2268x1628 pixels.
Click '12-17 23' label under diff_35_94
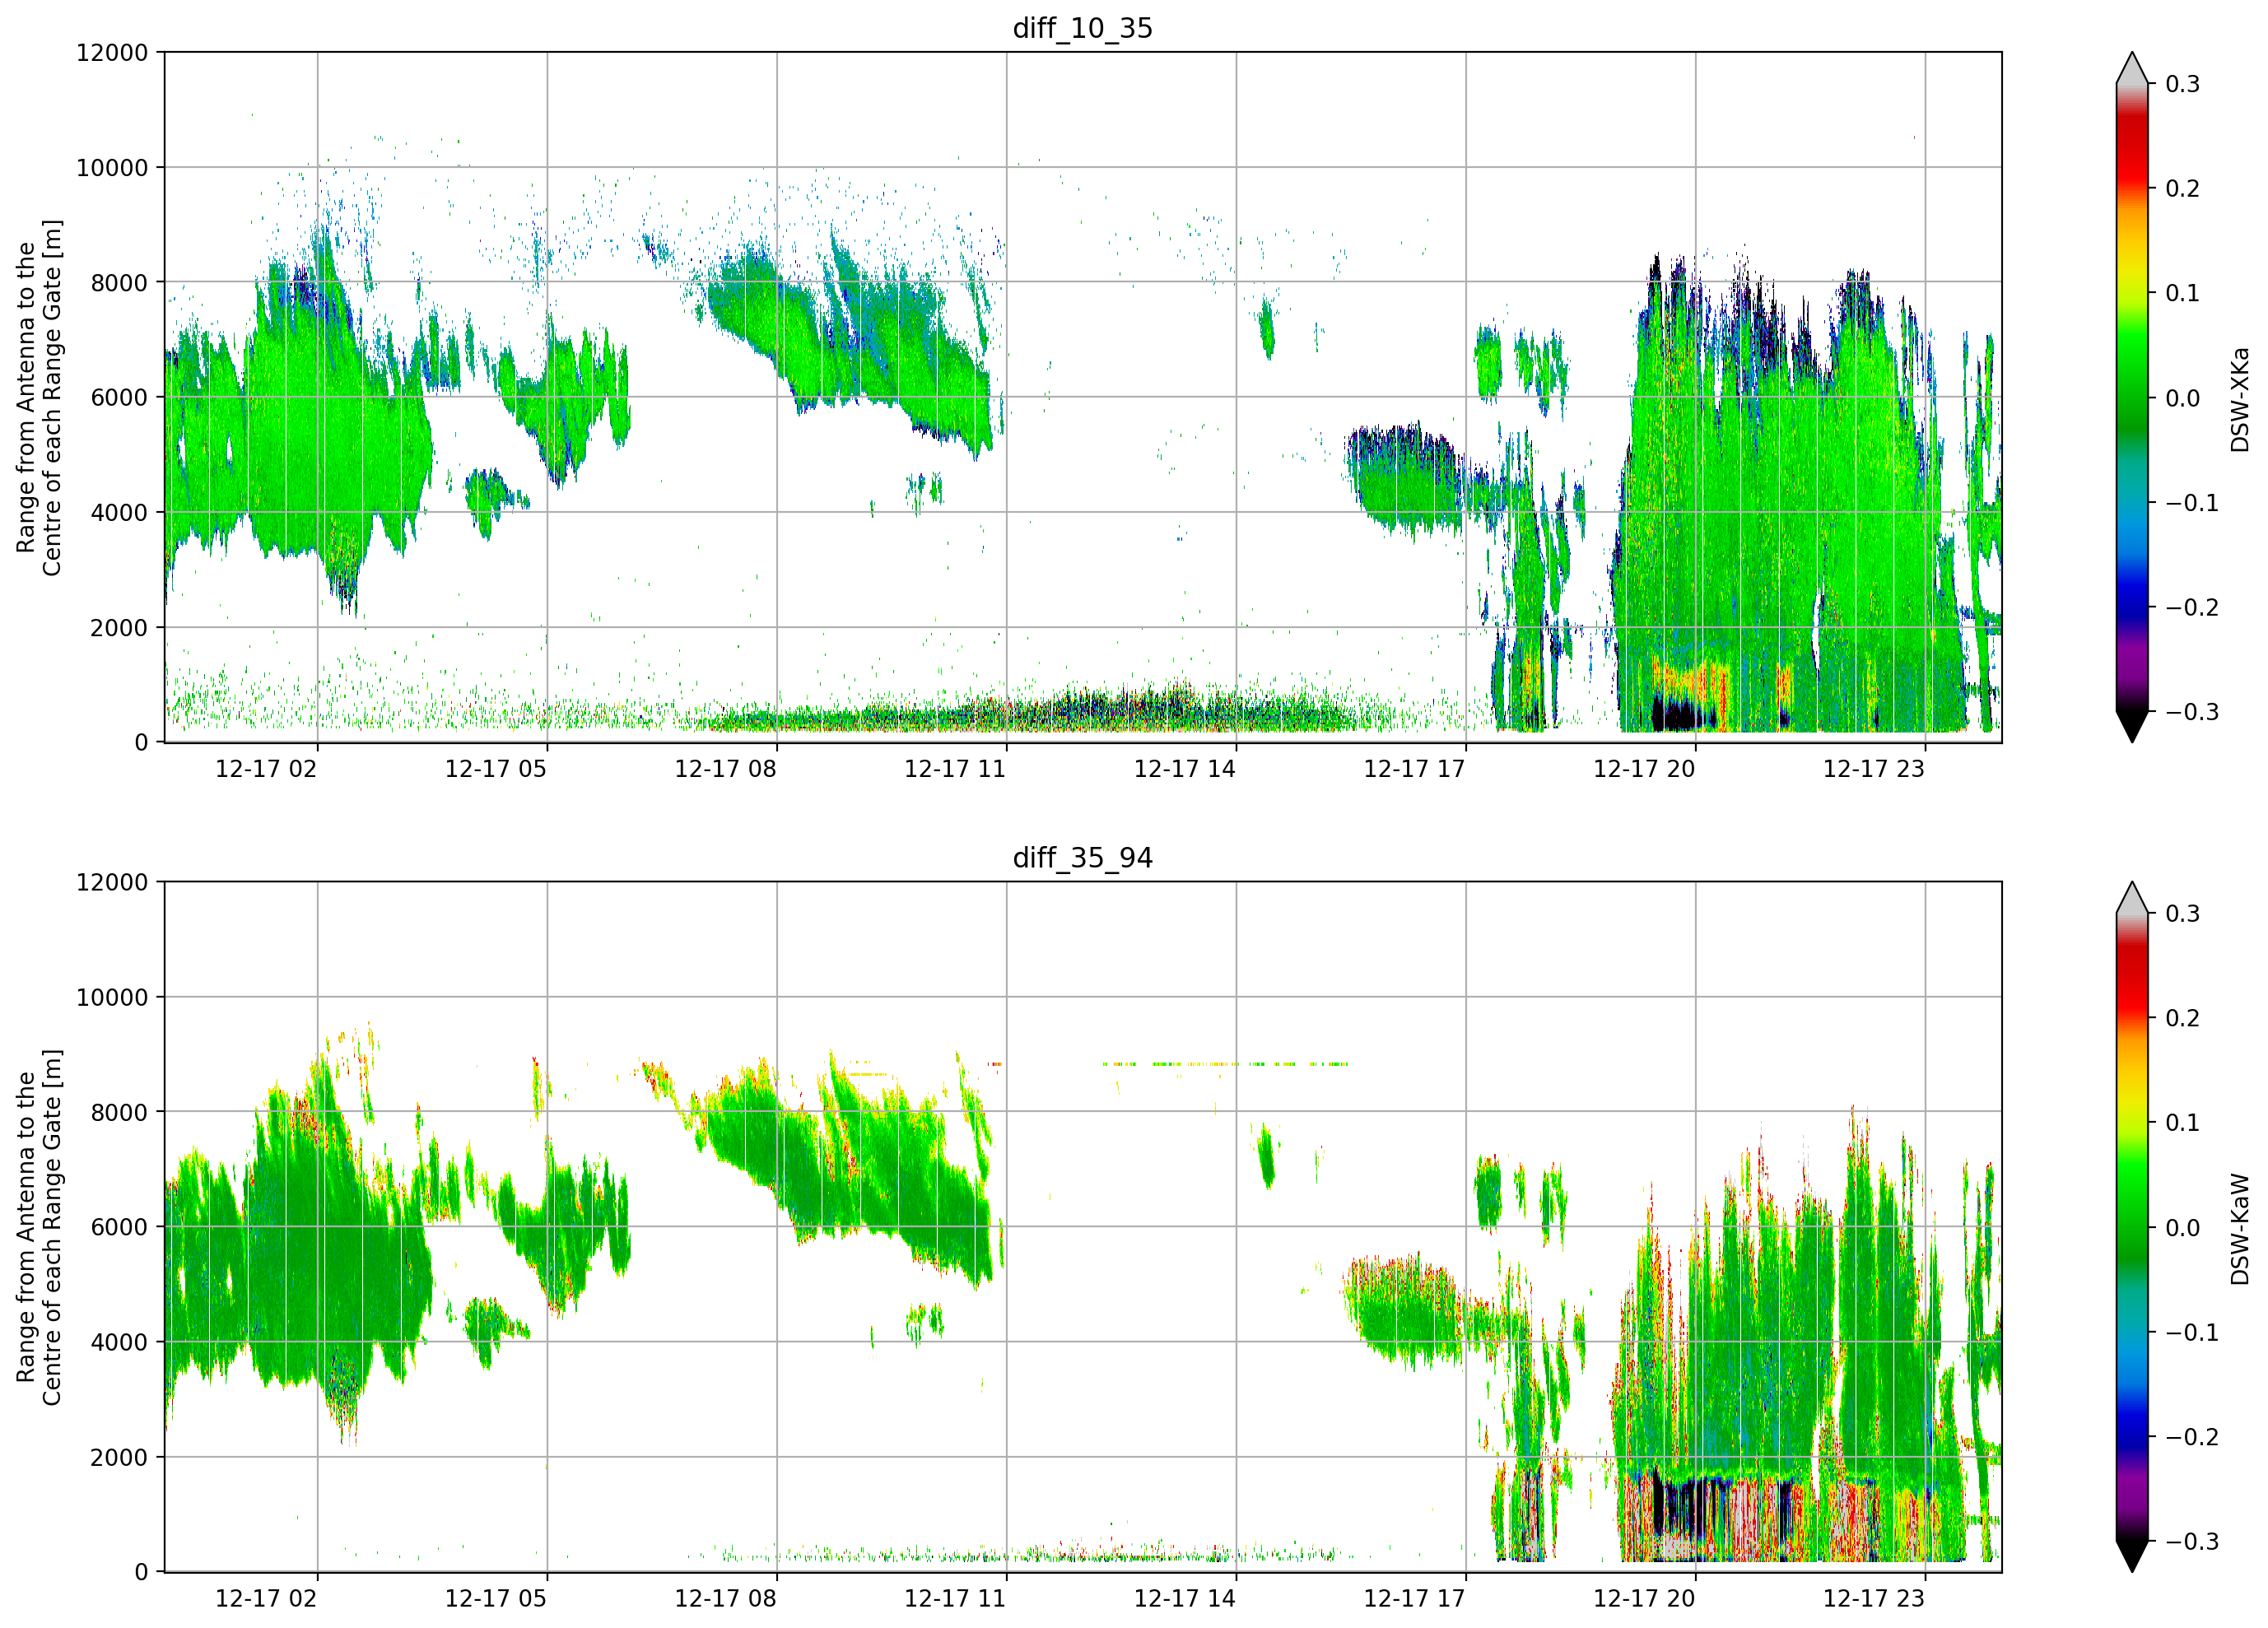[x=1874, y=1599]
